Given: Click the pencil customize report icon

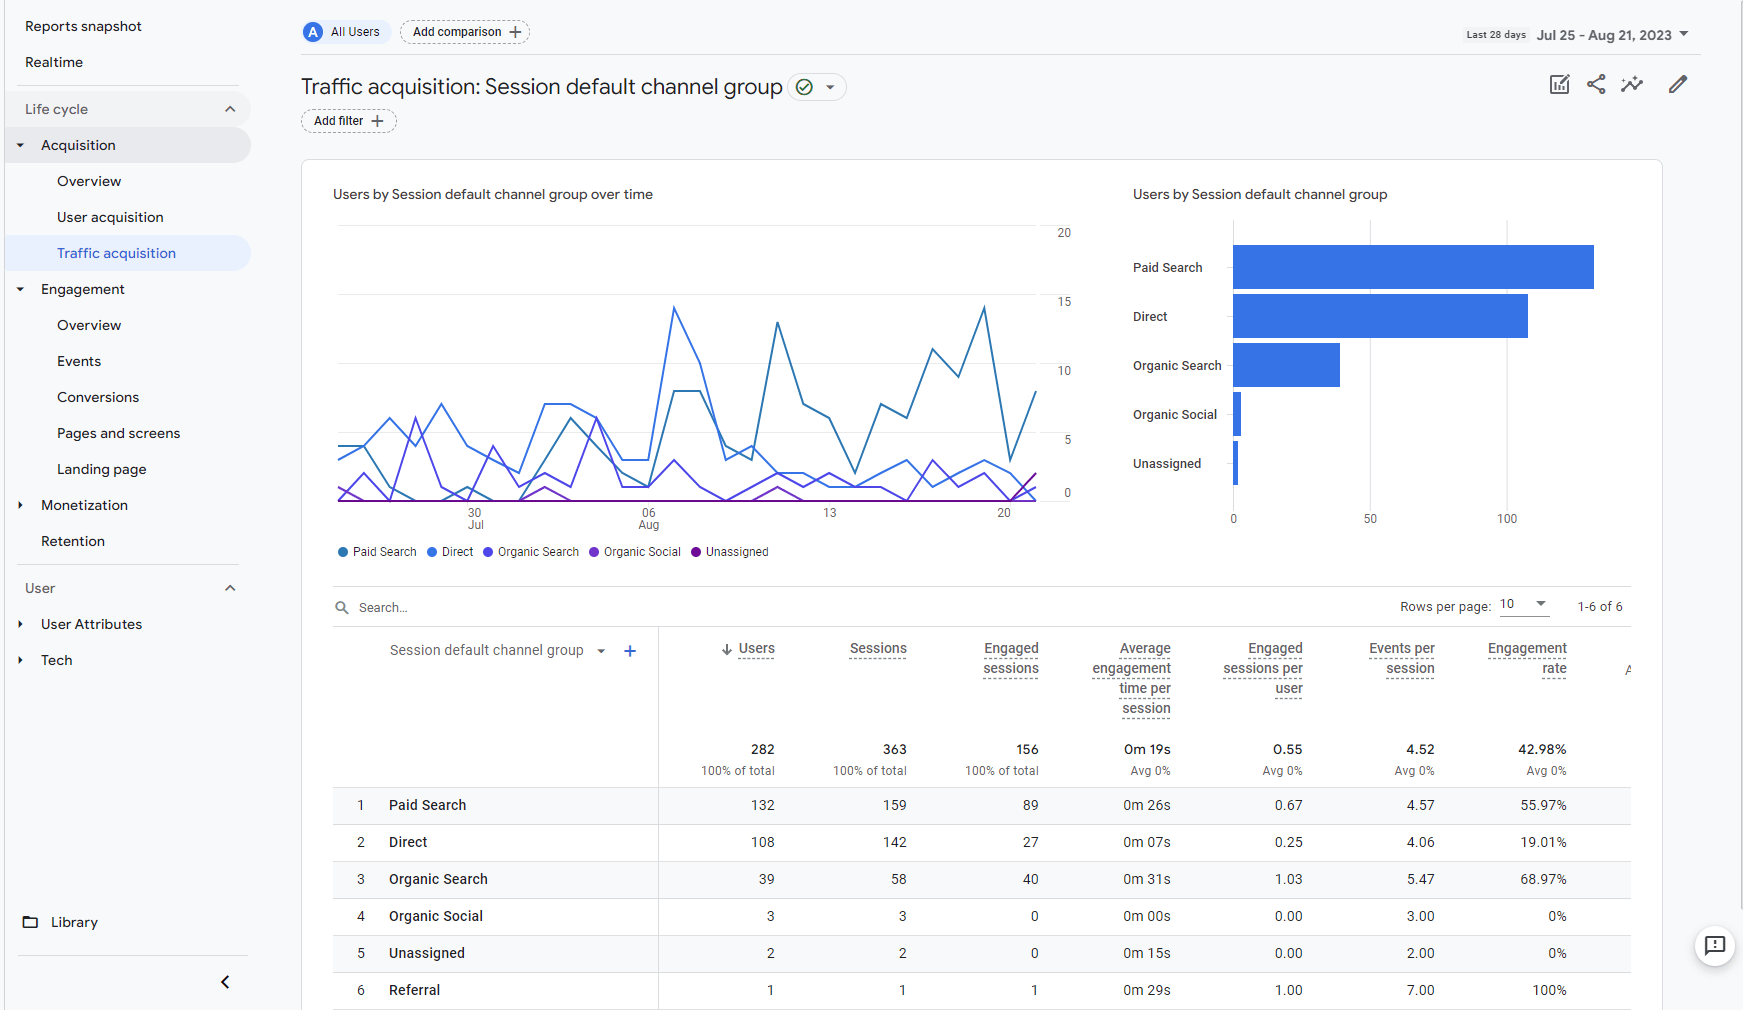Looking at the screenshot, I should pos(1678,85).
